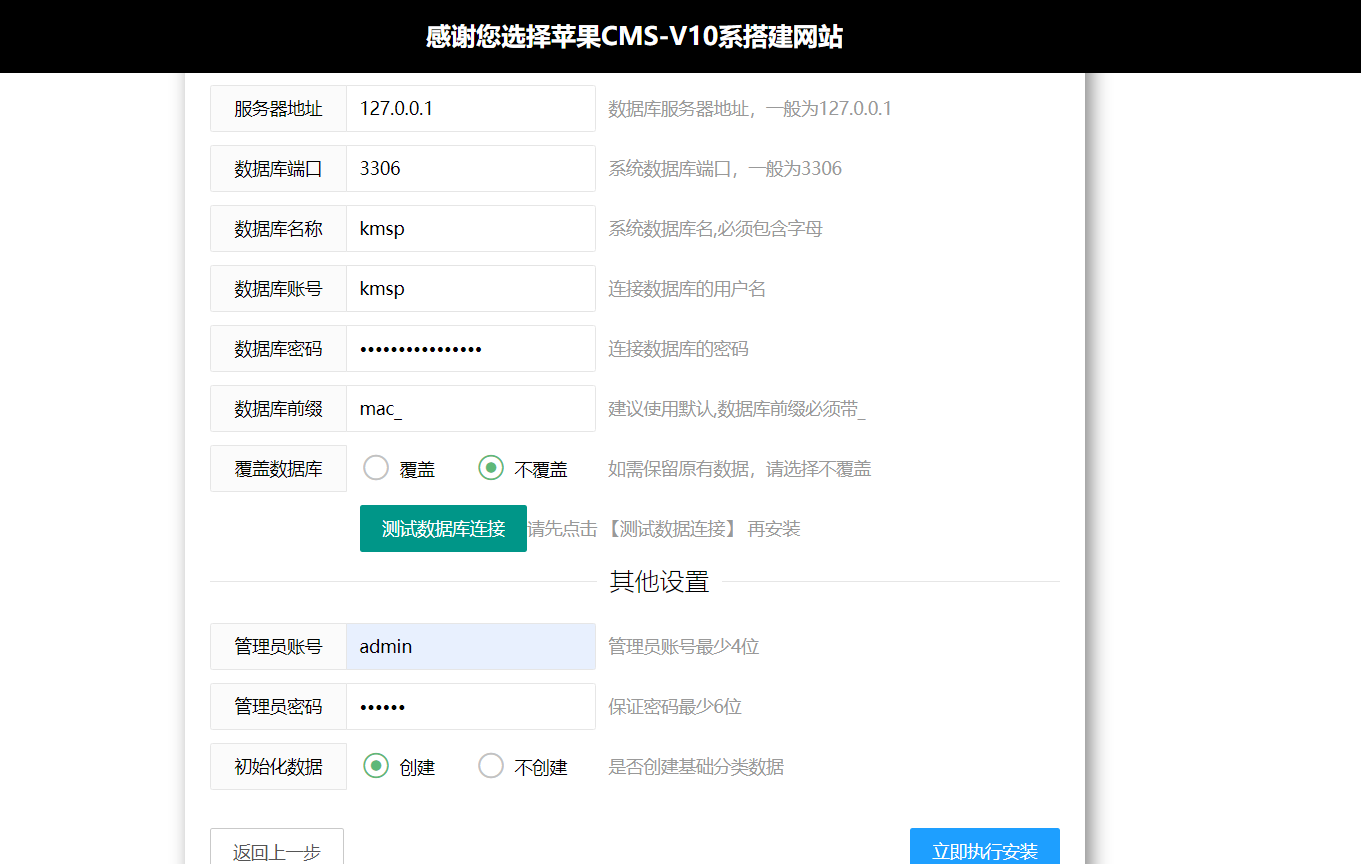Click the 初始化数据 label box

(x=278, y=766)
